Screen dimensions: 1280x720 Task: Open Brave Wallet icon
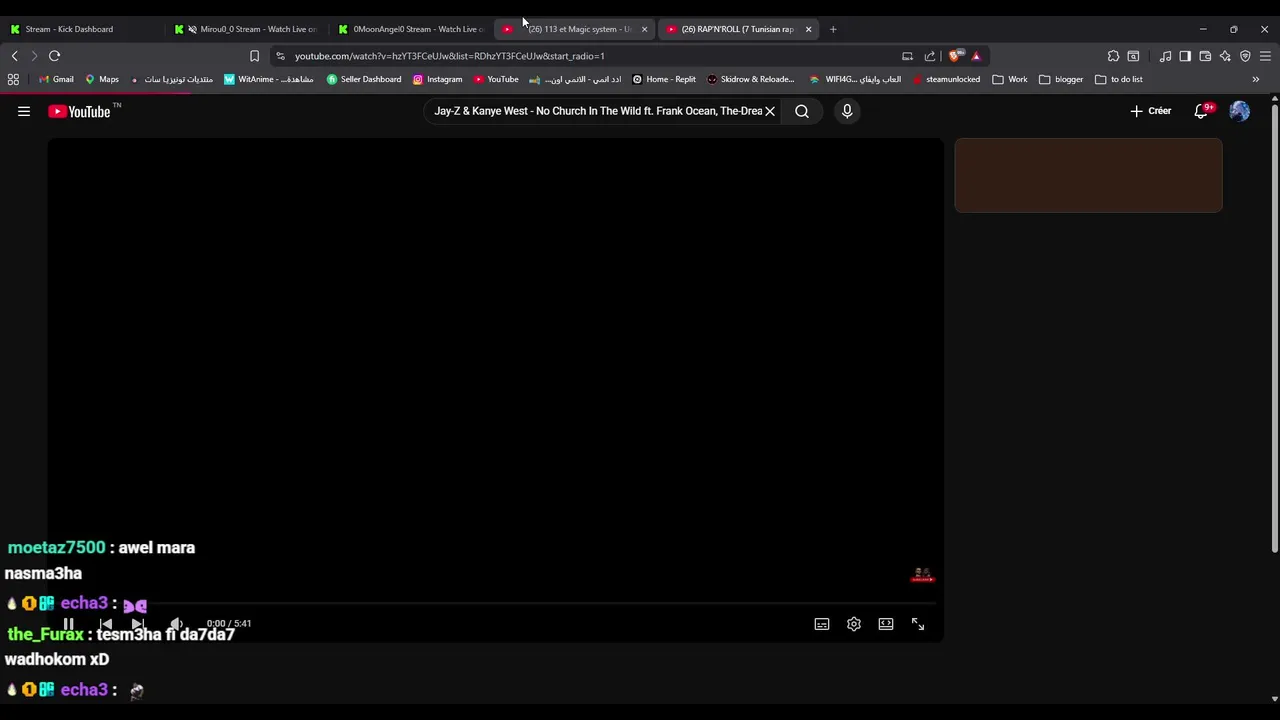coord(1205,56)
